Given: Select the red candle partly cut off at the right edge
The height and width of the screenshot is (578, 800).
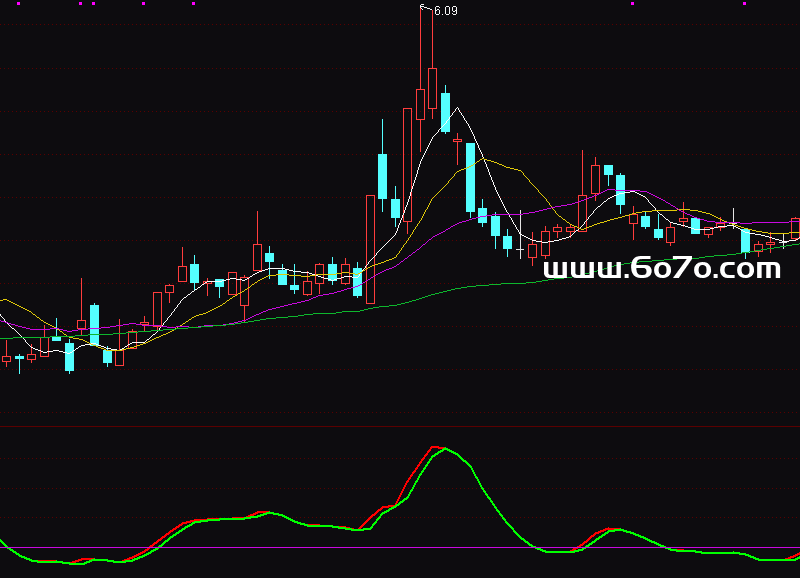Looking at the screenshot, I should (x=795, y=229).
